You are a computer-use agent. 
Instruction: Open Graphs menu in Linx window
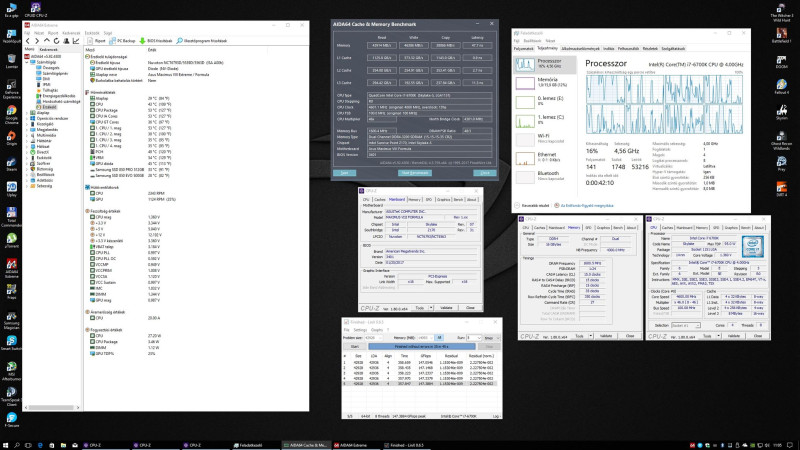377,330
